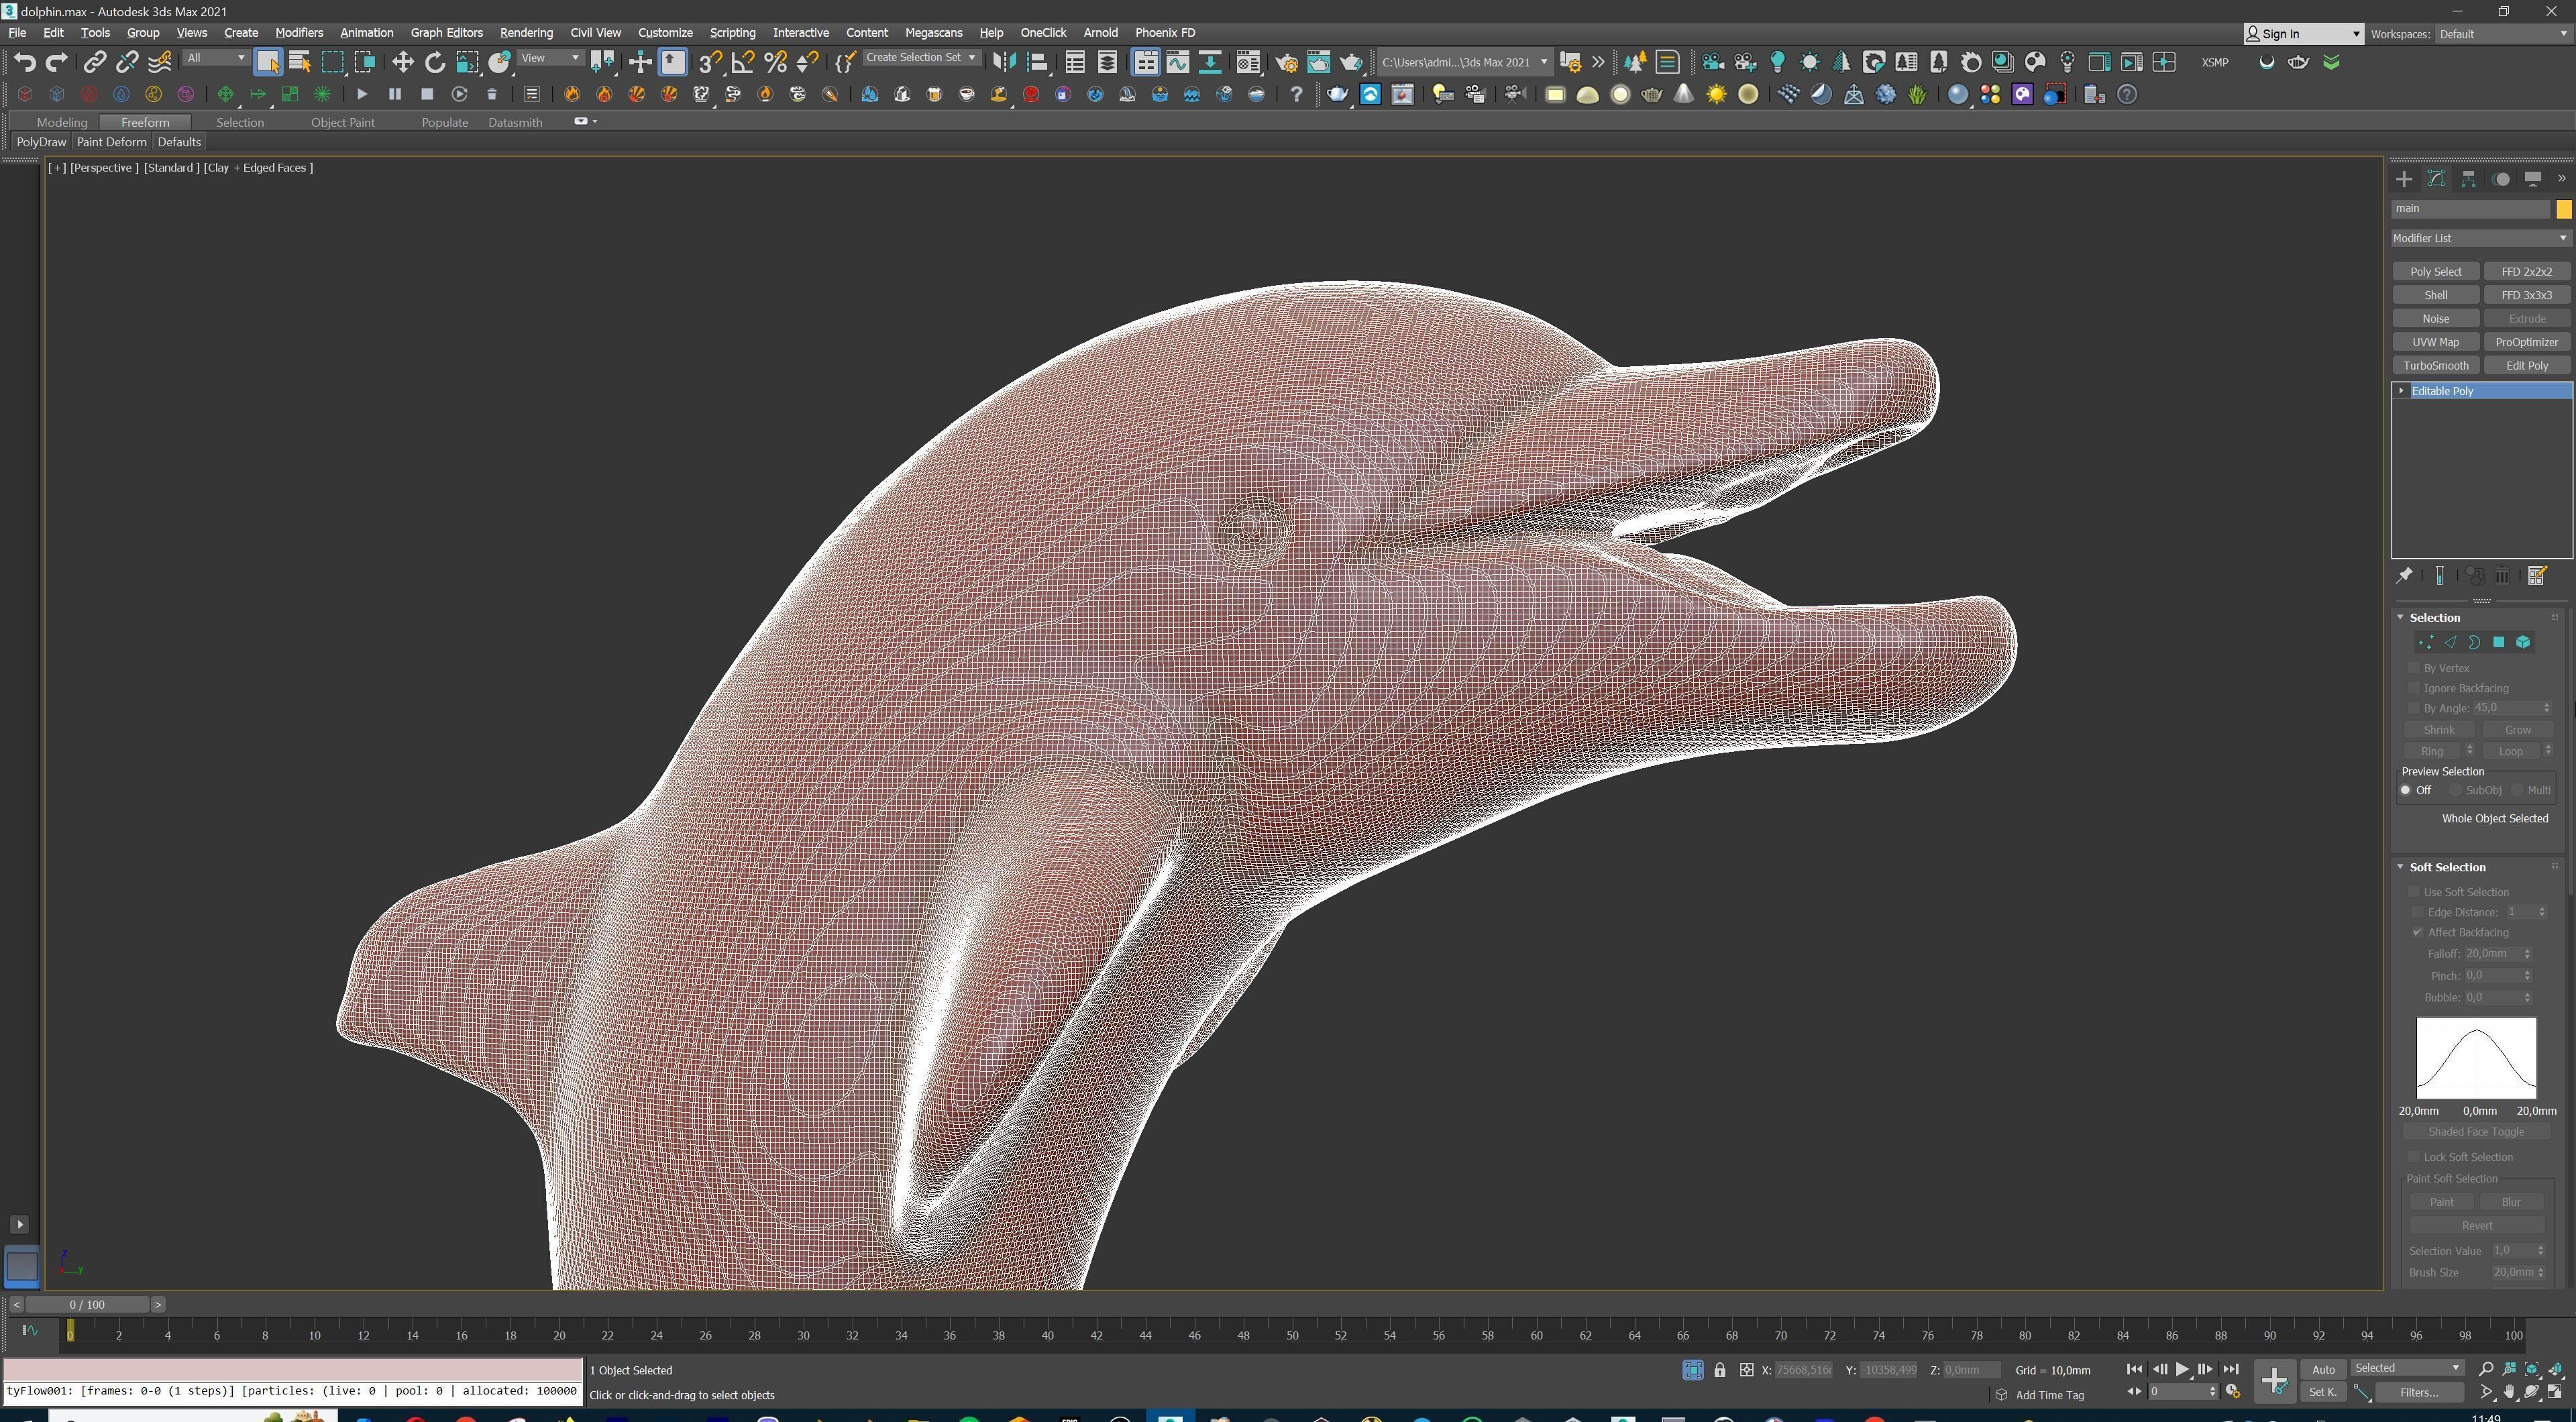Image resolution: width=2576 pixels, height=1422 pixels.
Task: Activate Select and Move tool
Action: point(402,62)
